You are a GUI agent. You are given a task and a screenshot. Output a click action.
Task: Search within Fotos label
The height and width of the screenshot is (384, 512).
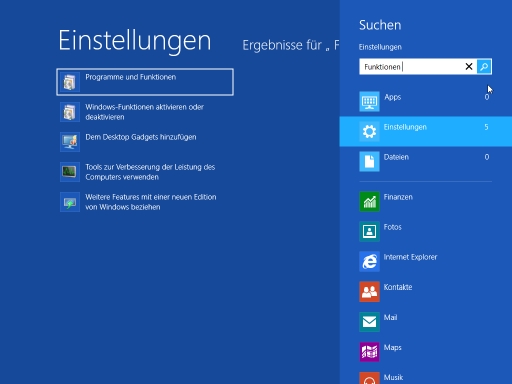point(392,227)
